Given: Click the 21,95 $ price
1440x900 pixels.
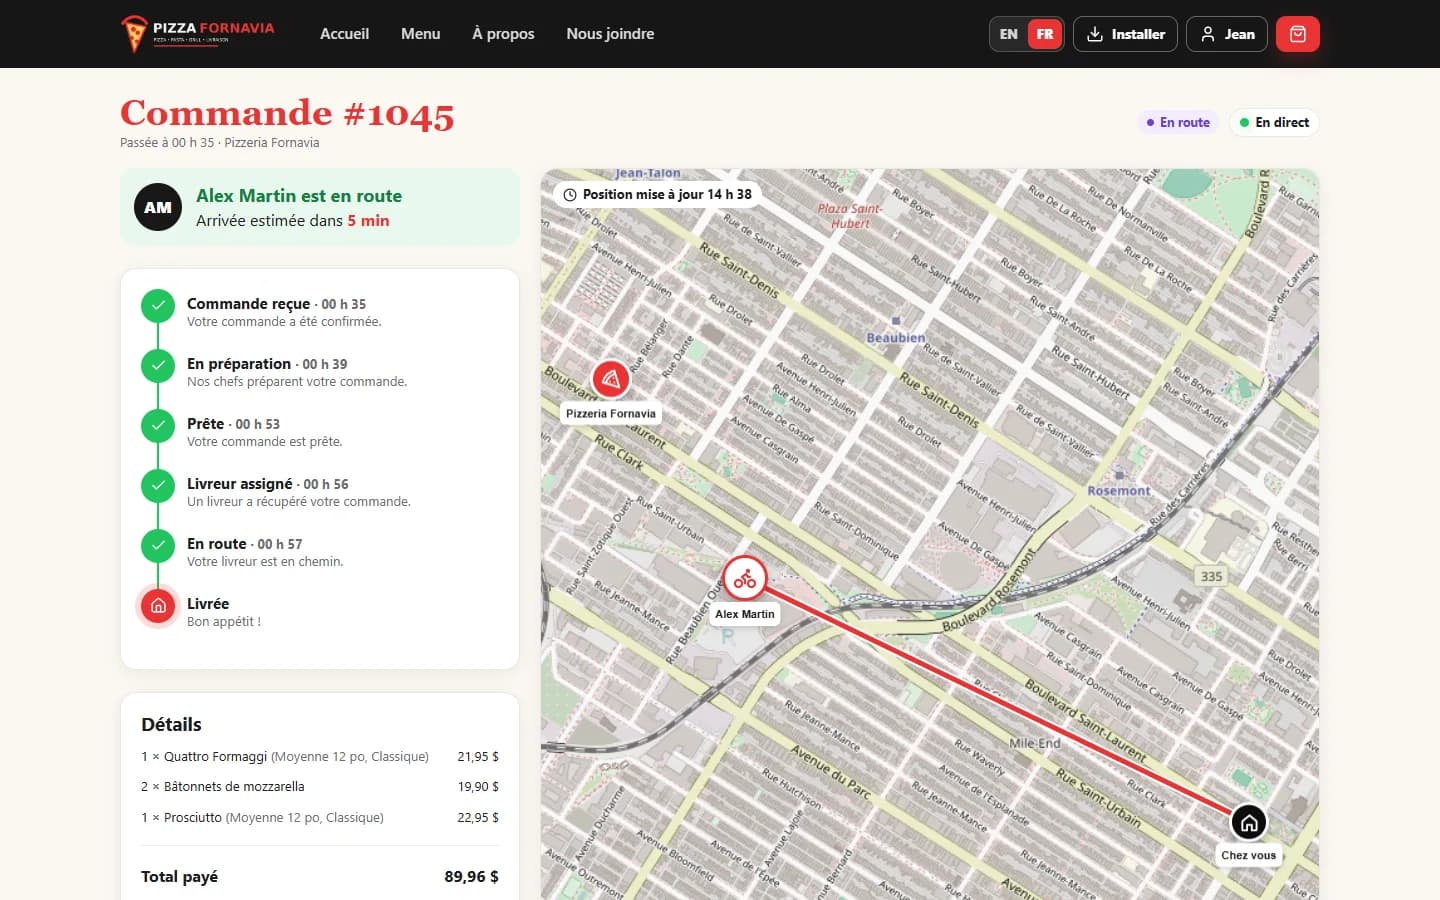Looking at the screenshot, I should 478,757.
